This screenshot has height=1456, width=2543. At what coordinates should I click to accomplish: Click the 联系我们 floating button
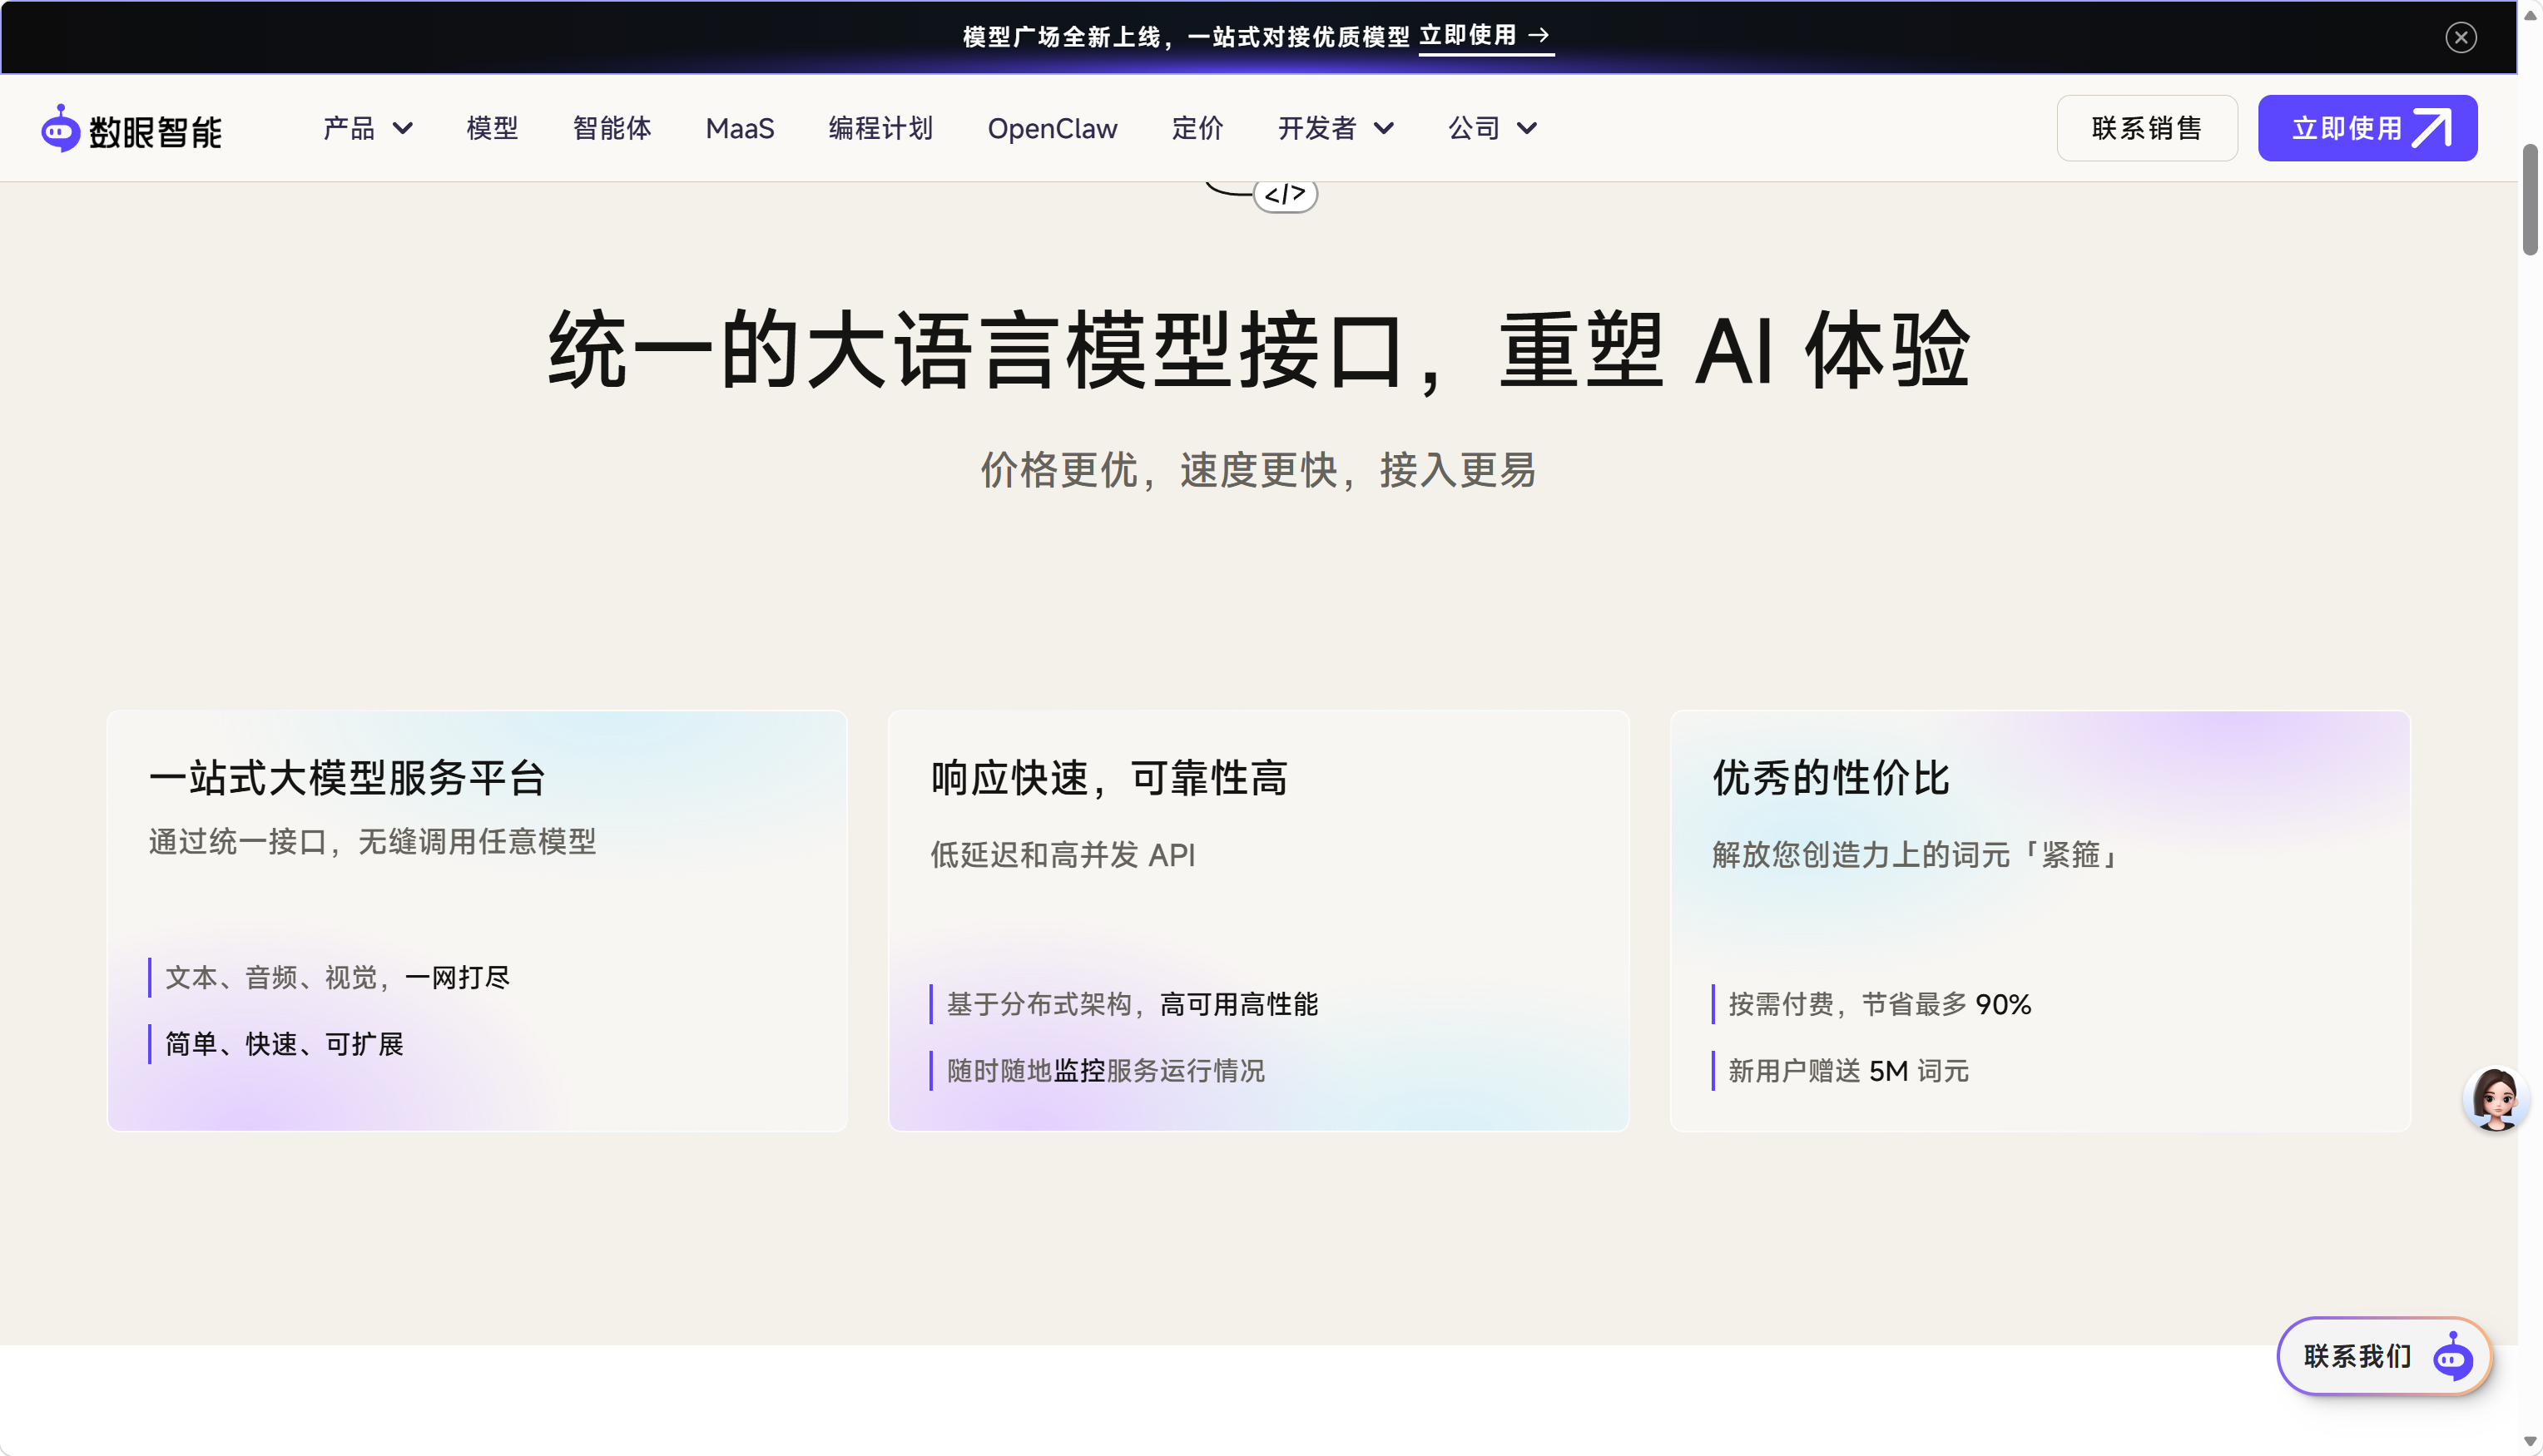2384,1357
